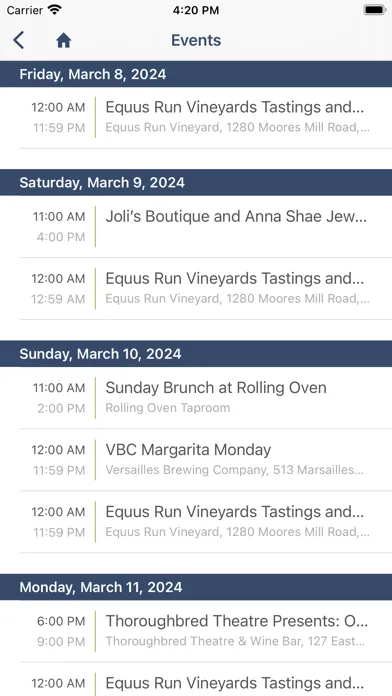Viewport: 392px width, 696px height.
Task: Tap the battery indicator icon
Action: tap(374, 10)
